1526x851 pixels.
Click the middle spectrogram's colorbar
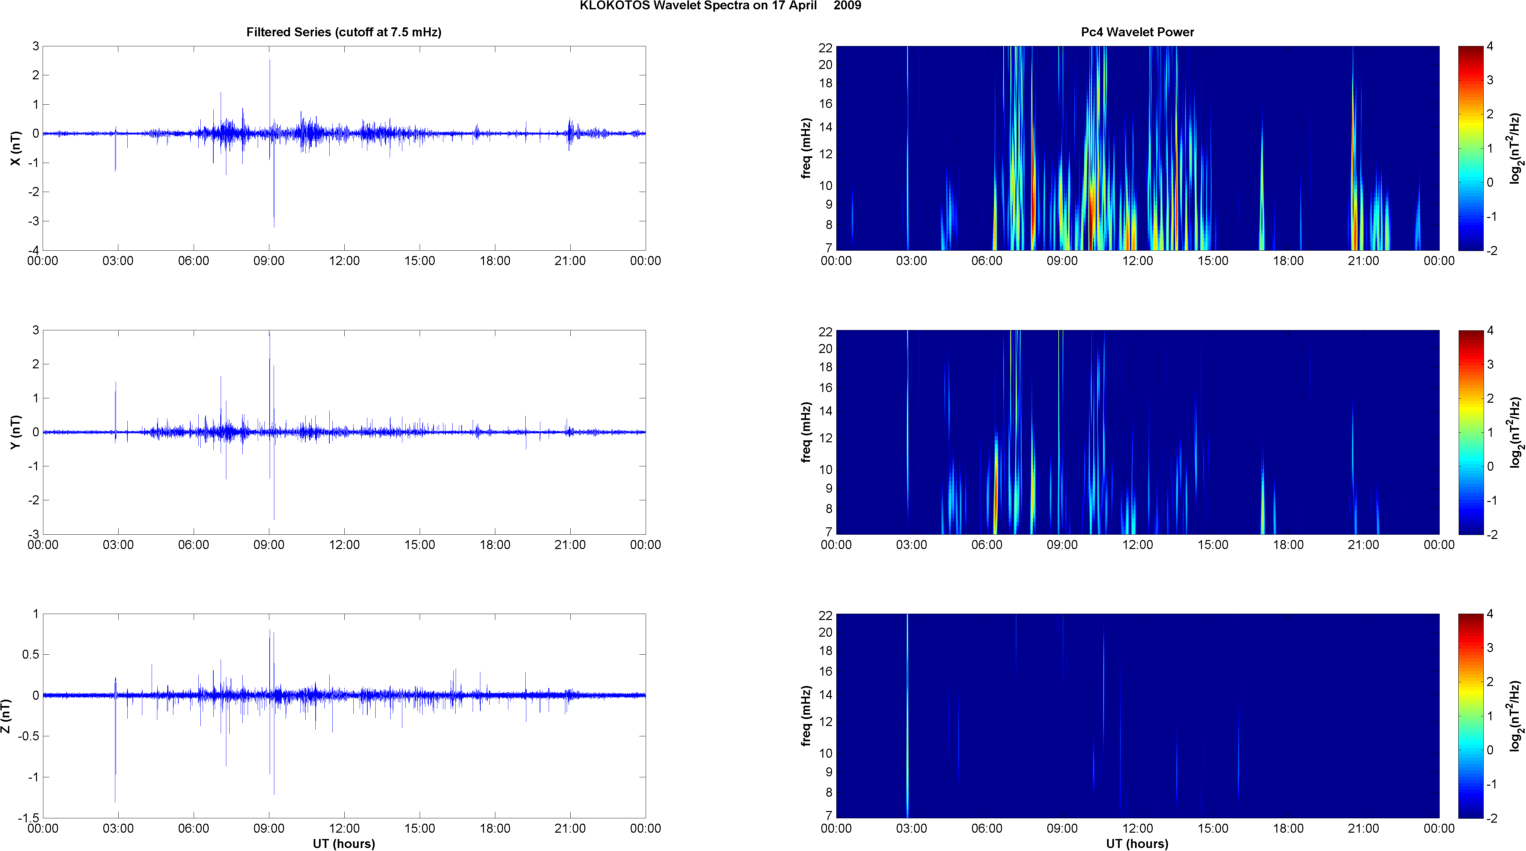click(1470, 432)
